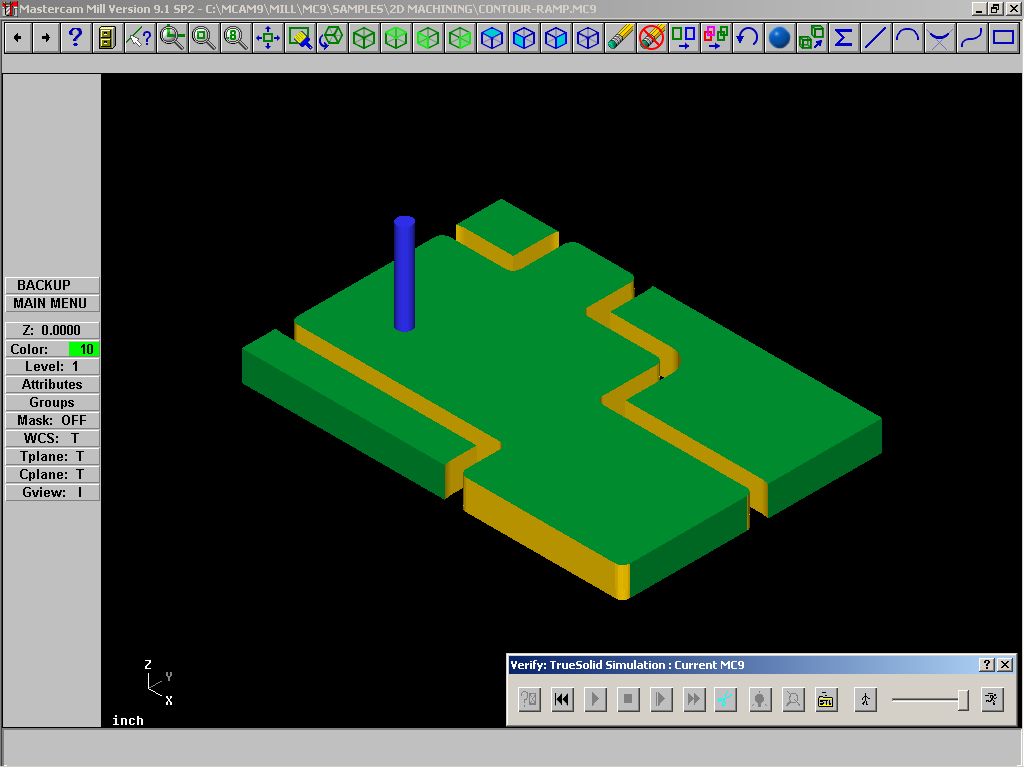Select the dynamic rotate view icon
The height and width of the screenshot is (768, 1024).
(331, 38)
